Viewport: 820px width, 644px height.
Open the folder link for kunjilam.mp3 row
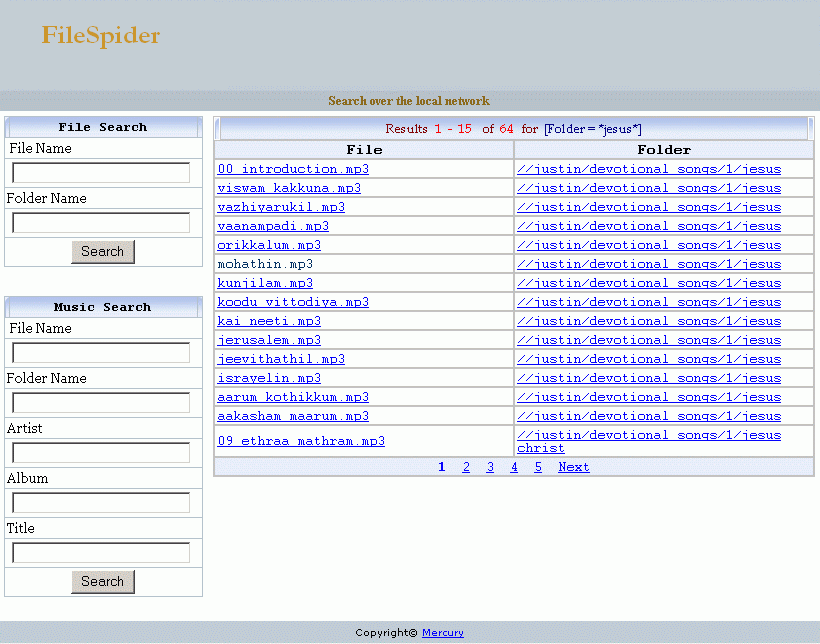click(649, 283)
